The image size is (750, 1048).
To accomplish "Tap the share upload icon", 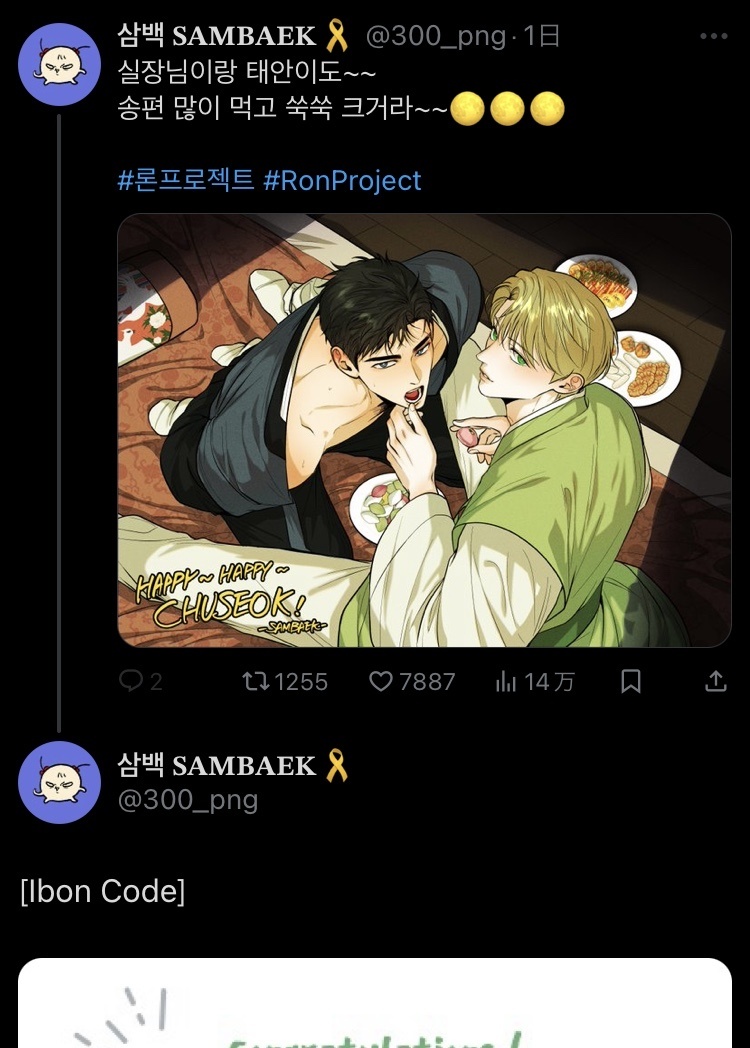I will (716, 681).
